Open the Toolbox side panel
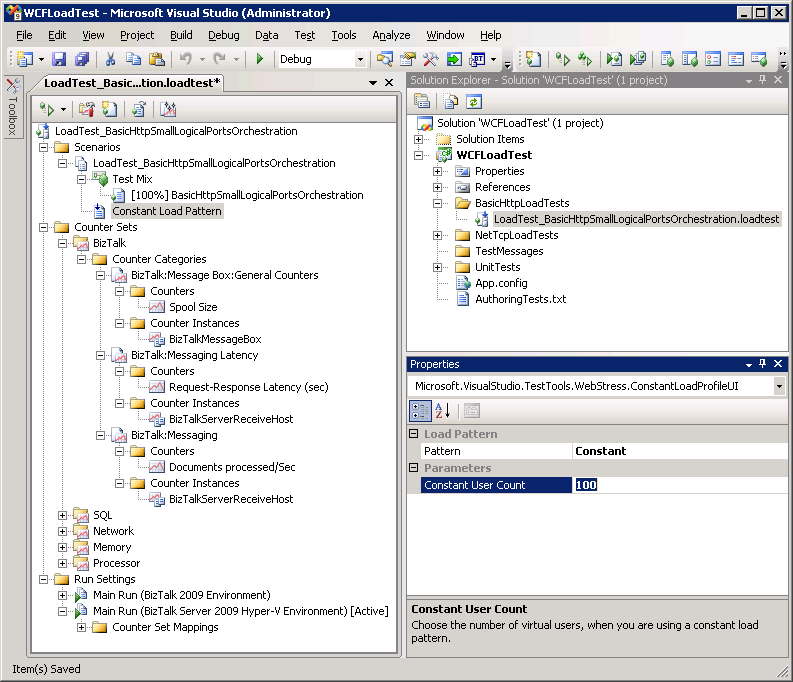Viewport: 793px width, 682px height. pos(12,106)
